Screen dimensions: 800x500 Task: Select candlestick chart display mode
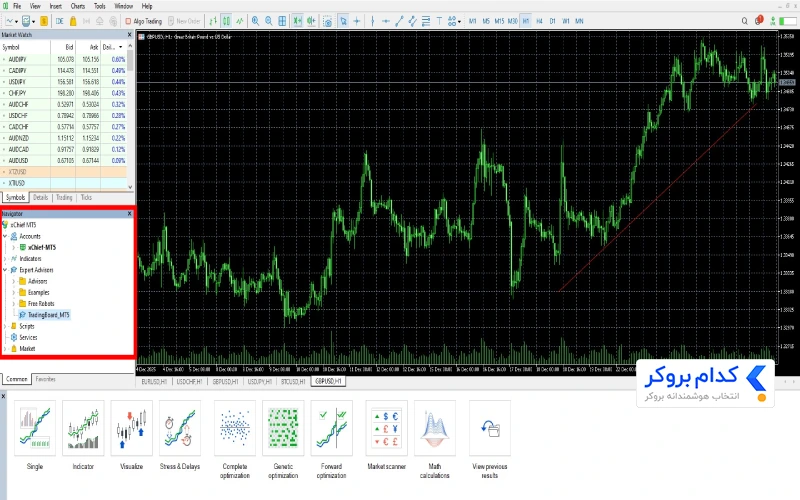pyautogui.click(x=226, y=21)
